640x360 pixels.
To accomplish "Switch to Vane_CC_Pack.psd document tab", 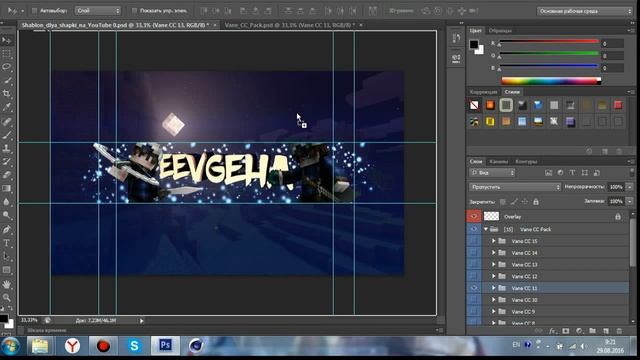I will (x=289, y=25).
